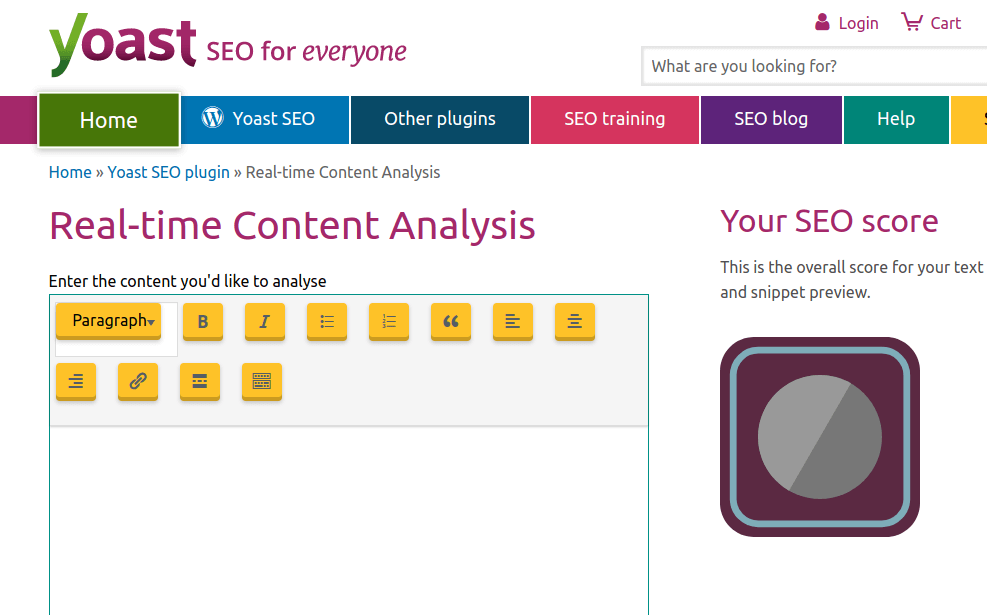Screen dimensions: 987x615
Task: Align text left
Action: coord(512,322)
